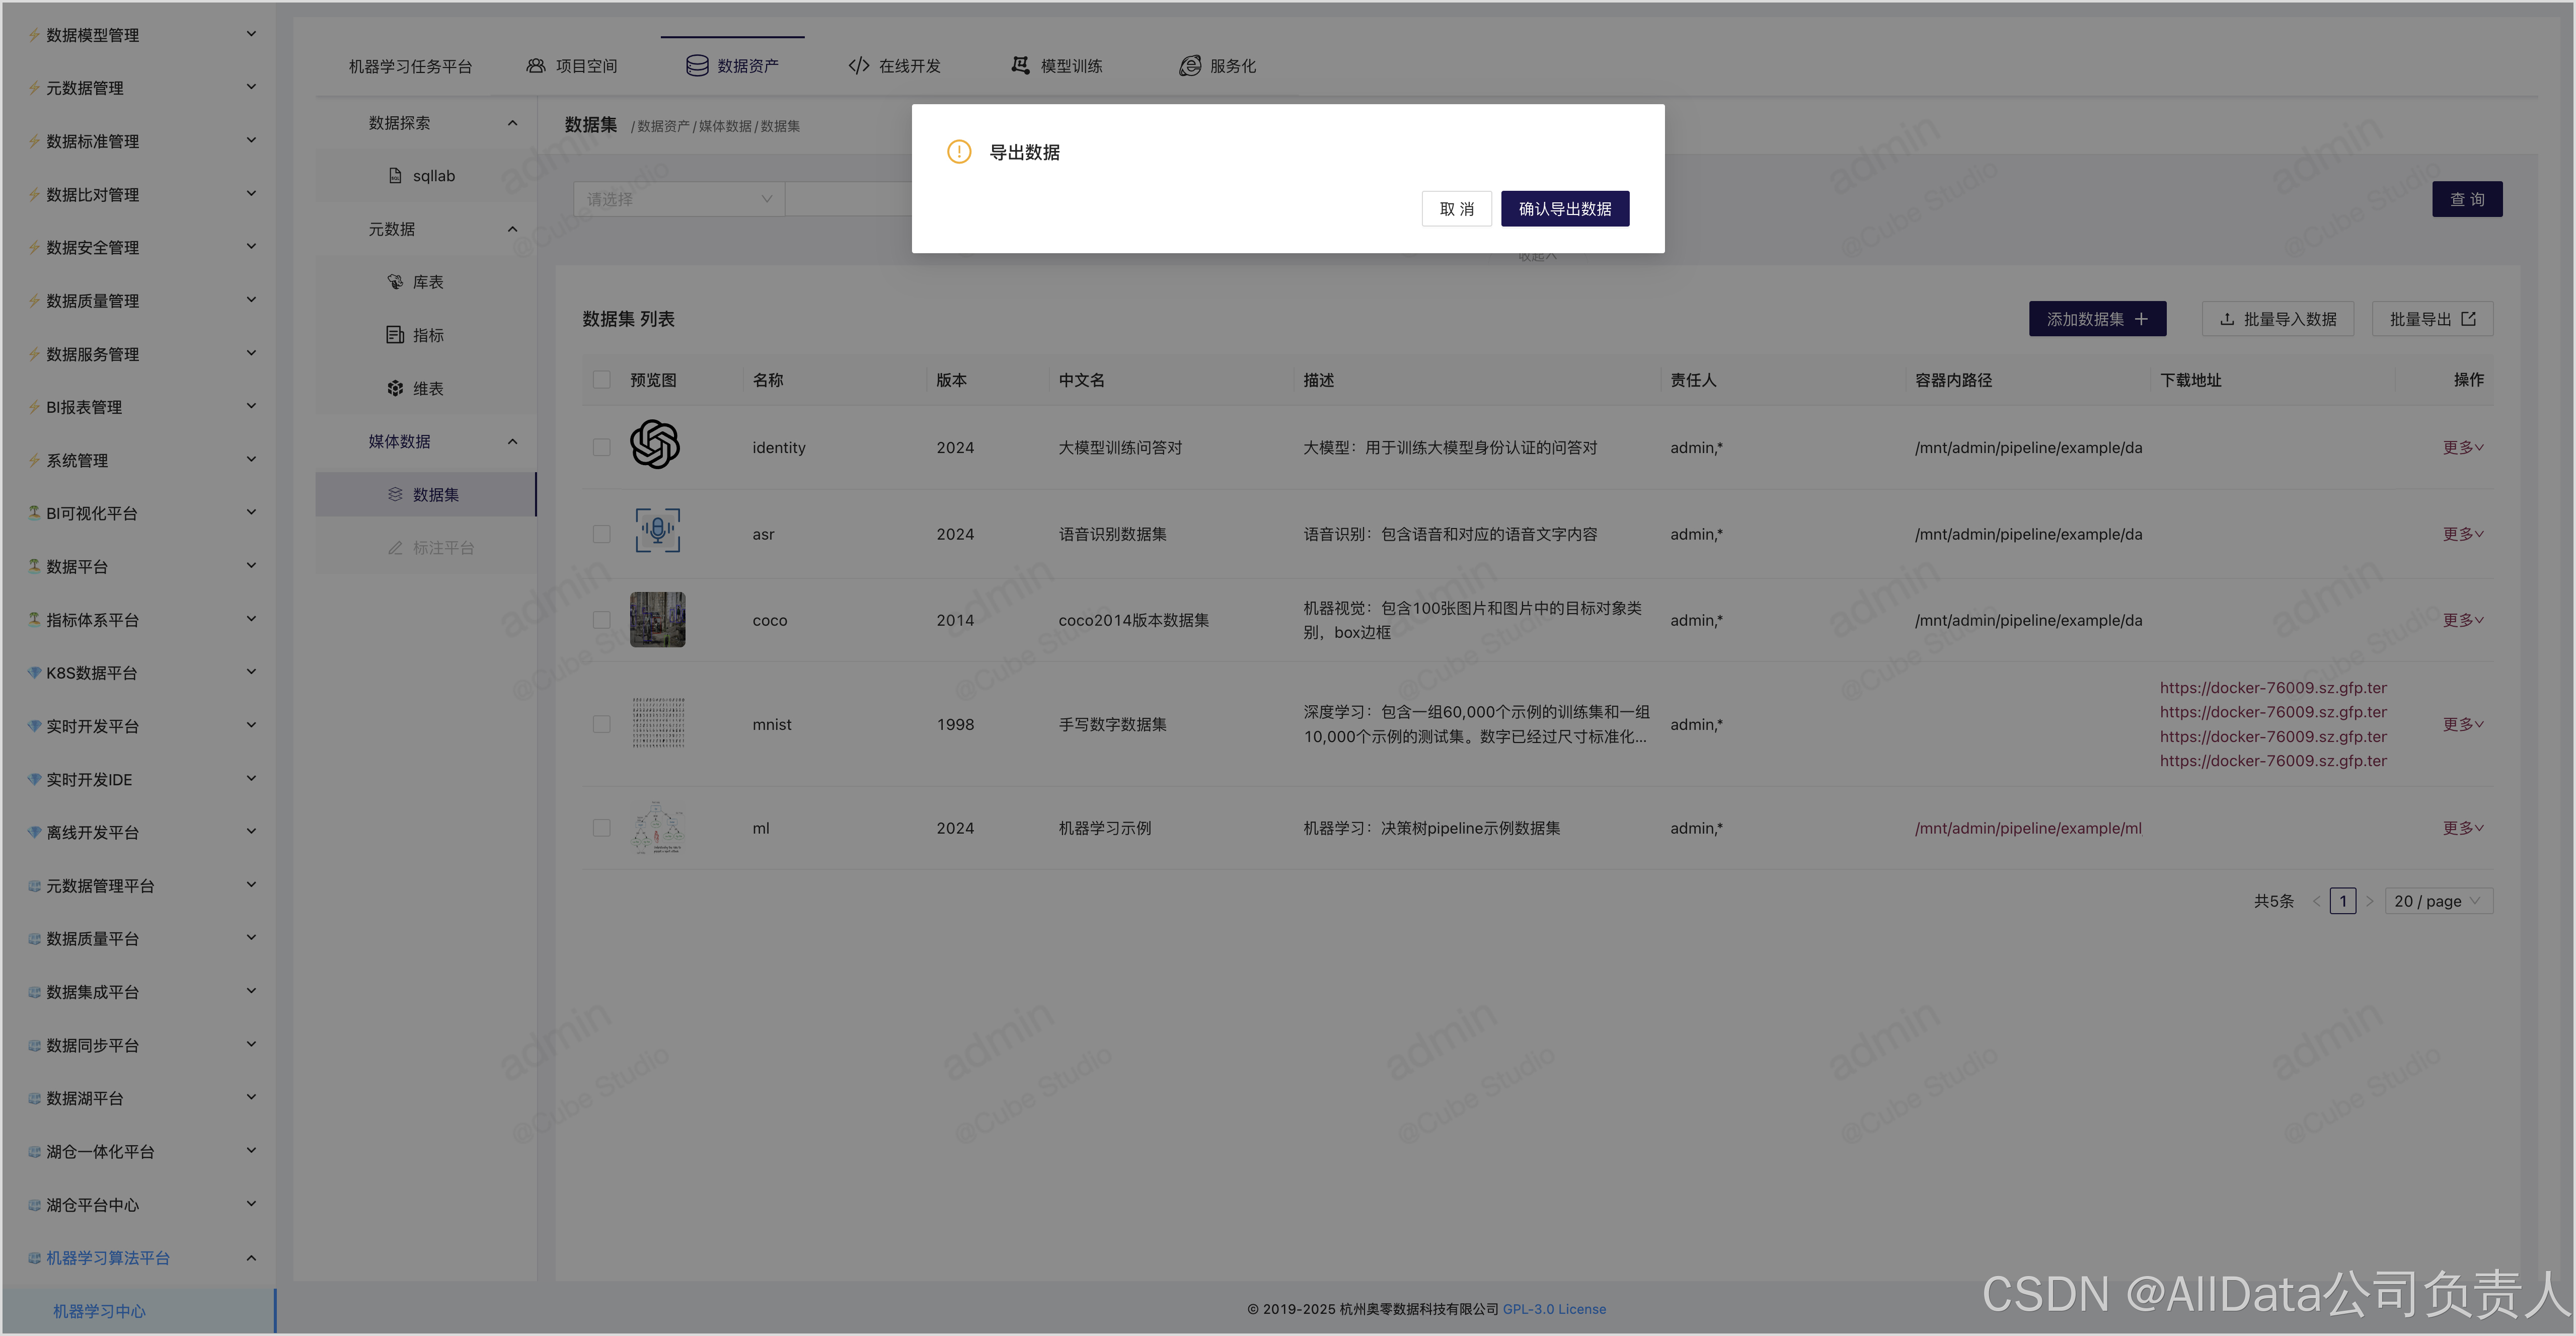Click the 项目空间 people icon

(x=536, y=66)
